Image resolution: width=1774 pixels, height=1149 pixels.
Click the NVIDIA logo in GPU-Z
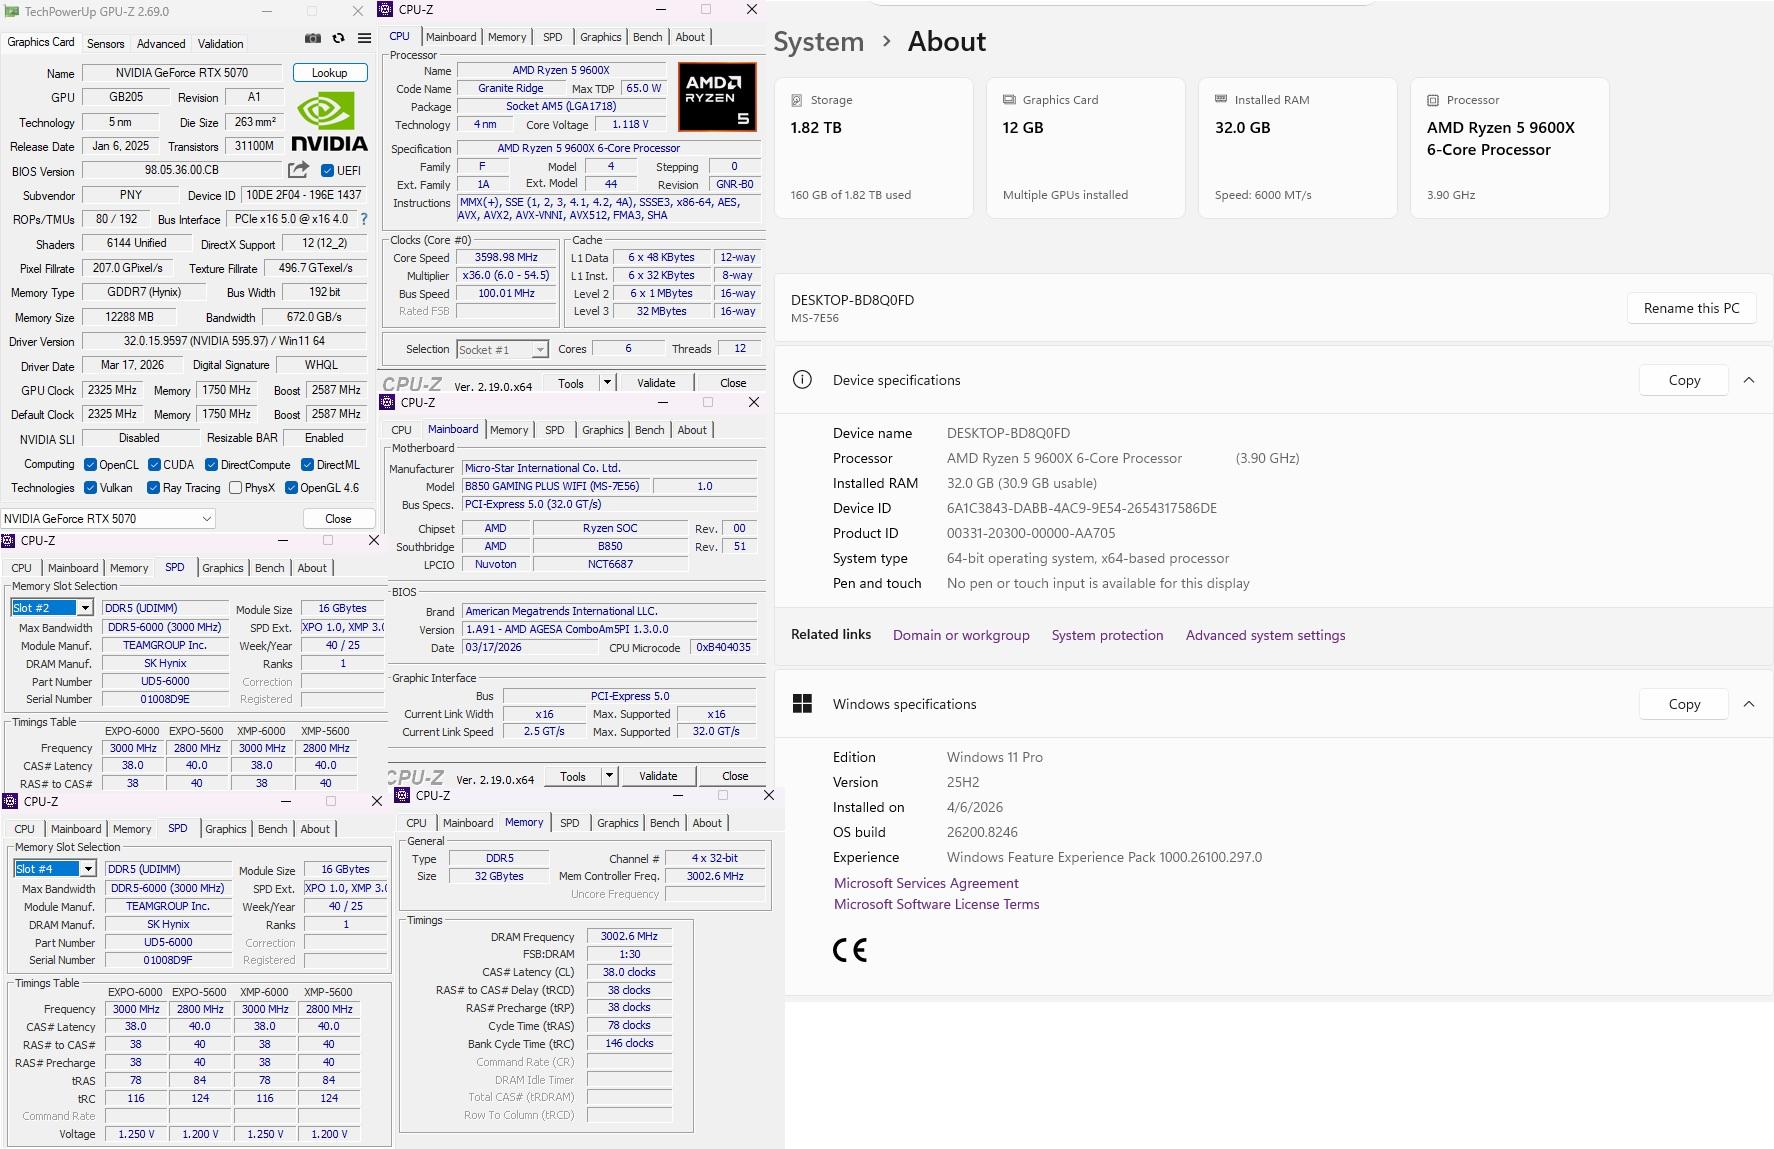[328, 122]
